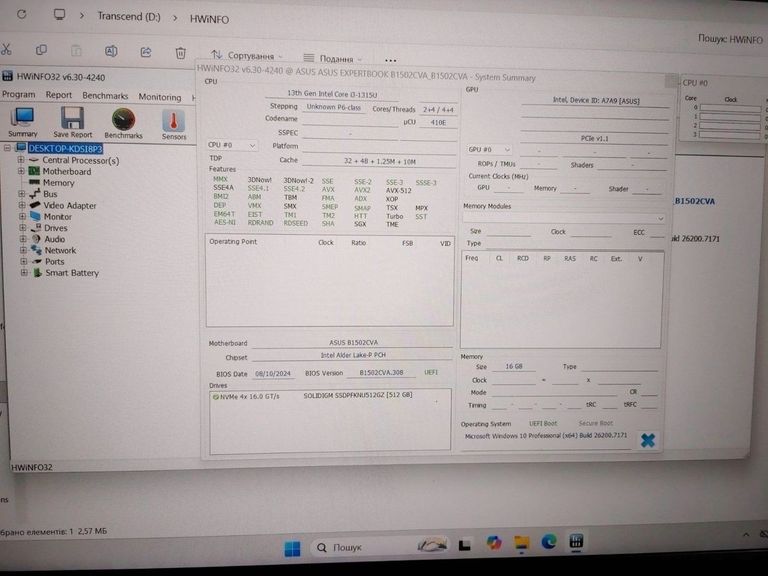768x576 pixels.
Task: Expand the Motherboard tree node
Action: coord(22,171)
